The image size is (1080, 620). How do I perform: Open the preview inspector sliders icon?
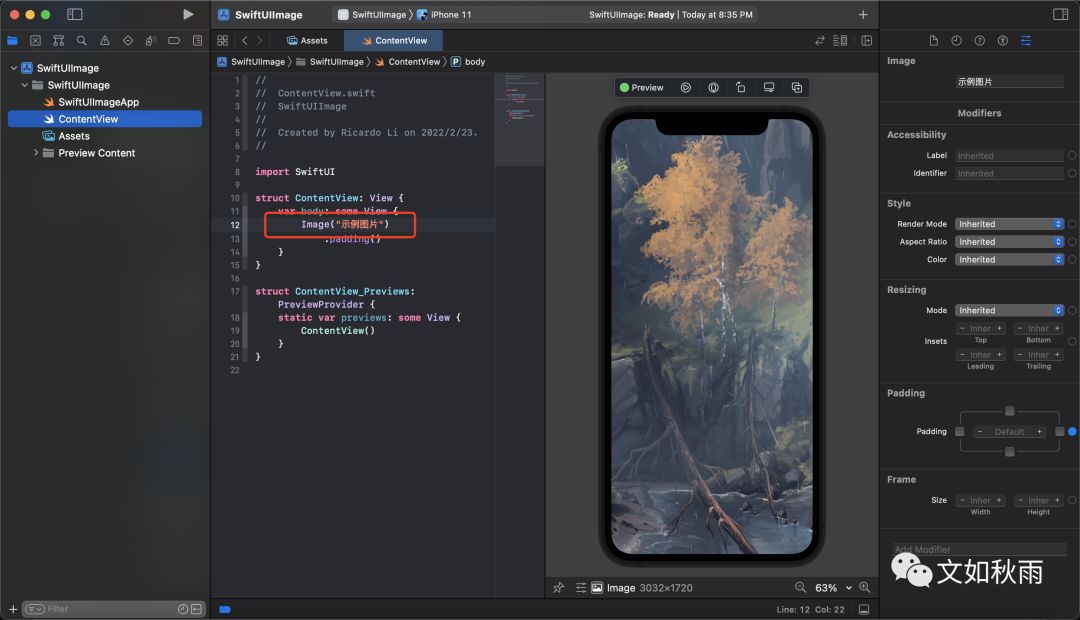(x=581, y=588)
